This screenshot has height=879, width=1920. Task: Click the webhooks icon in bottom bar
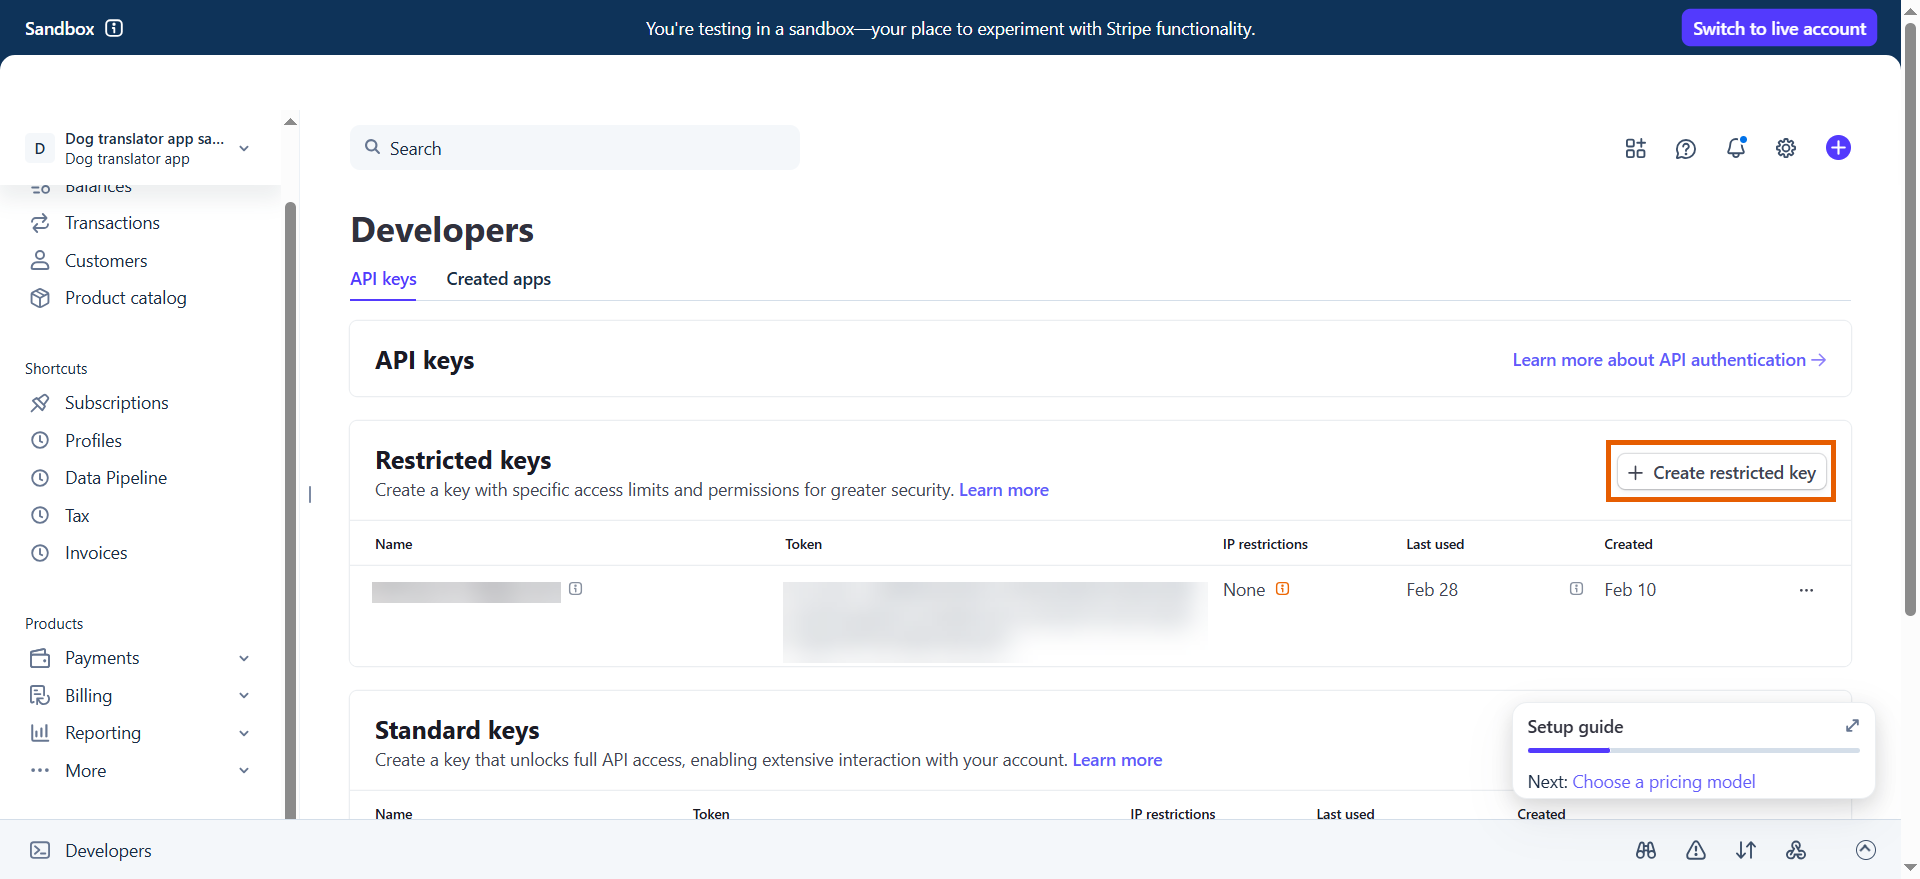(1796, 850)
